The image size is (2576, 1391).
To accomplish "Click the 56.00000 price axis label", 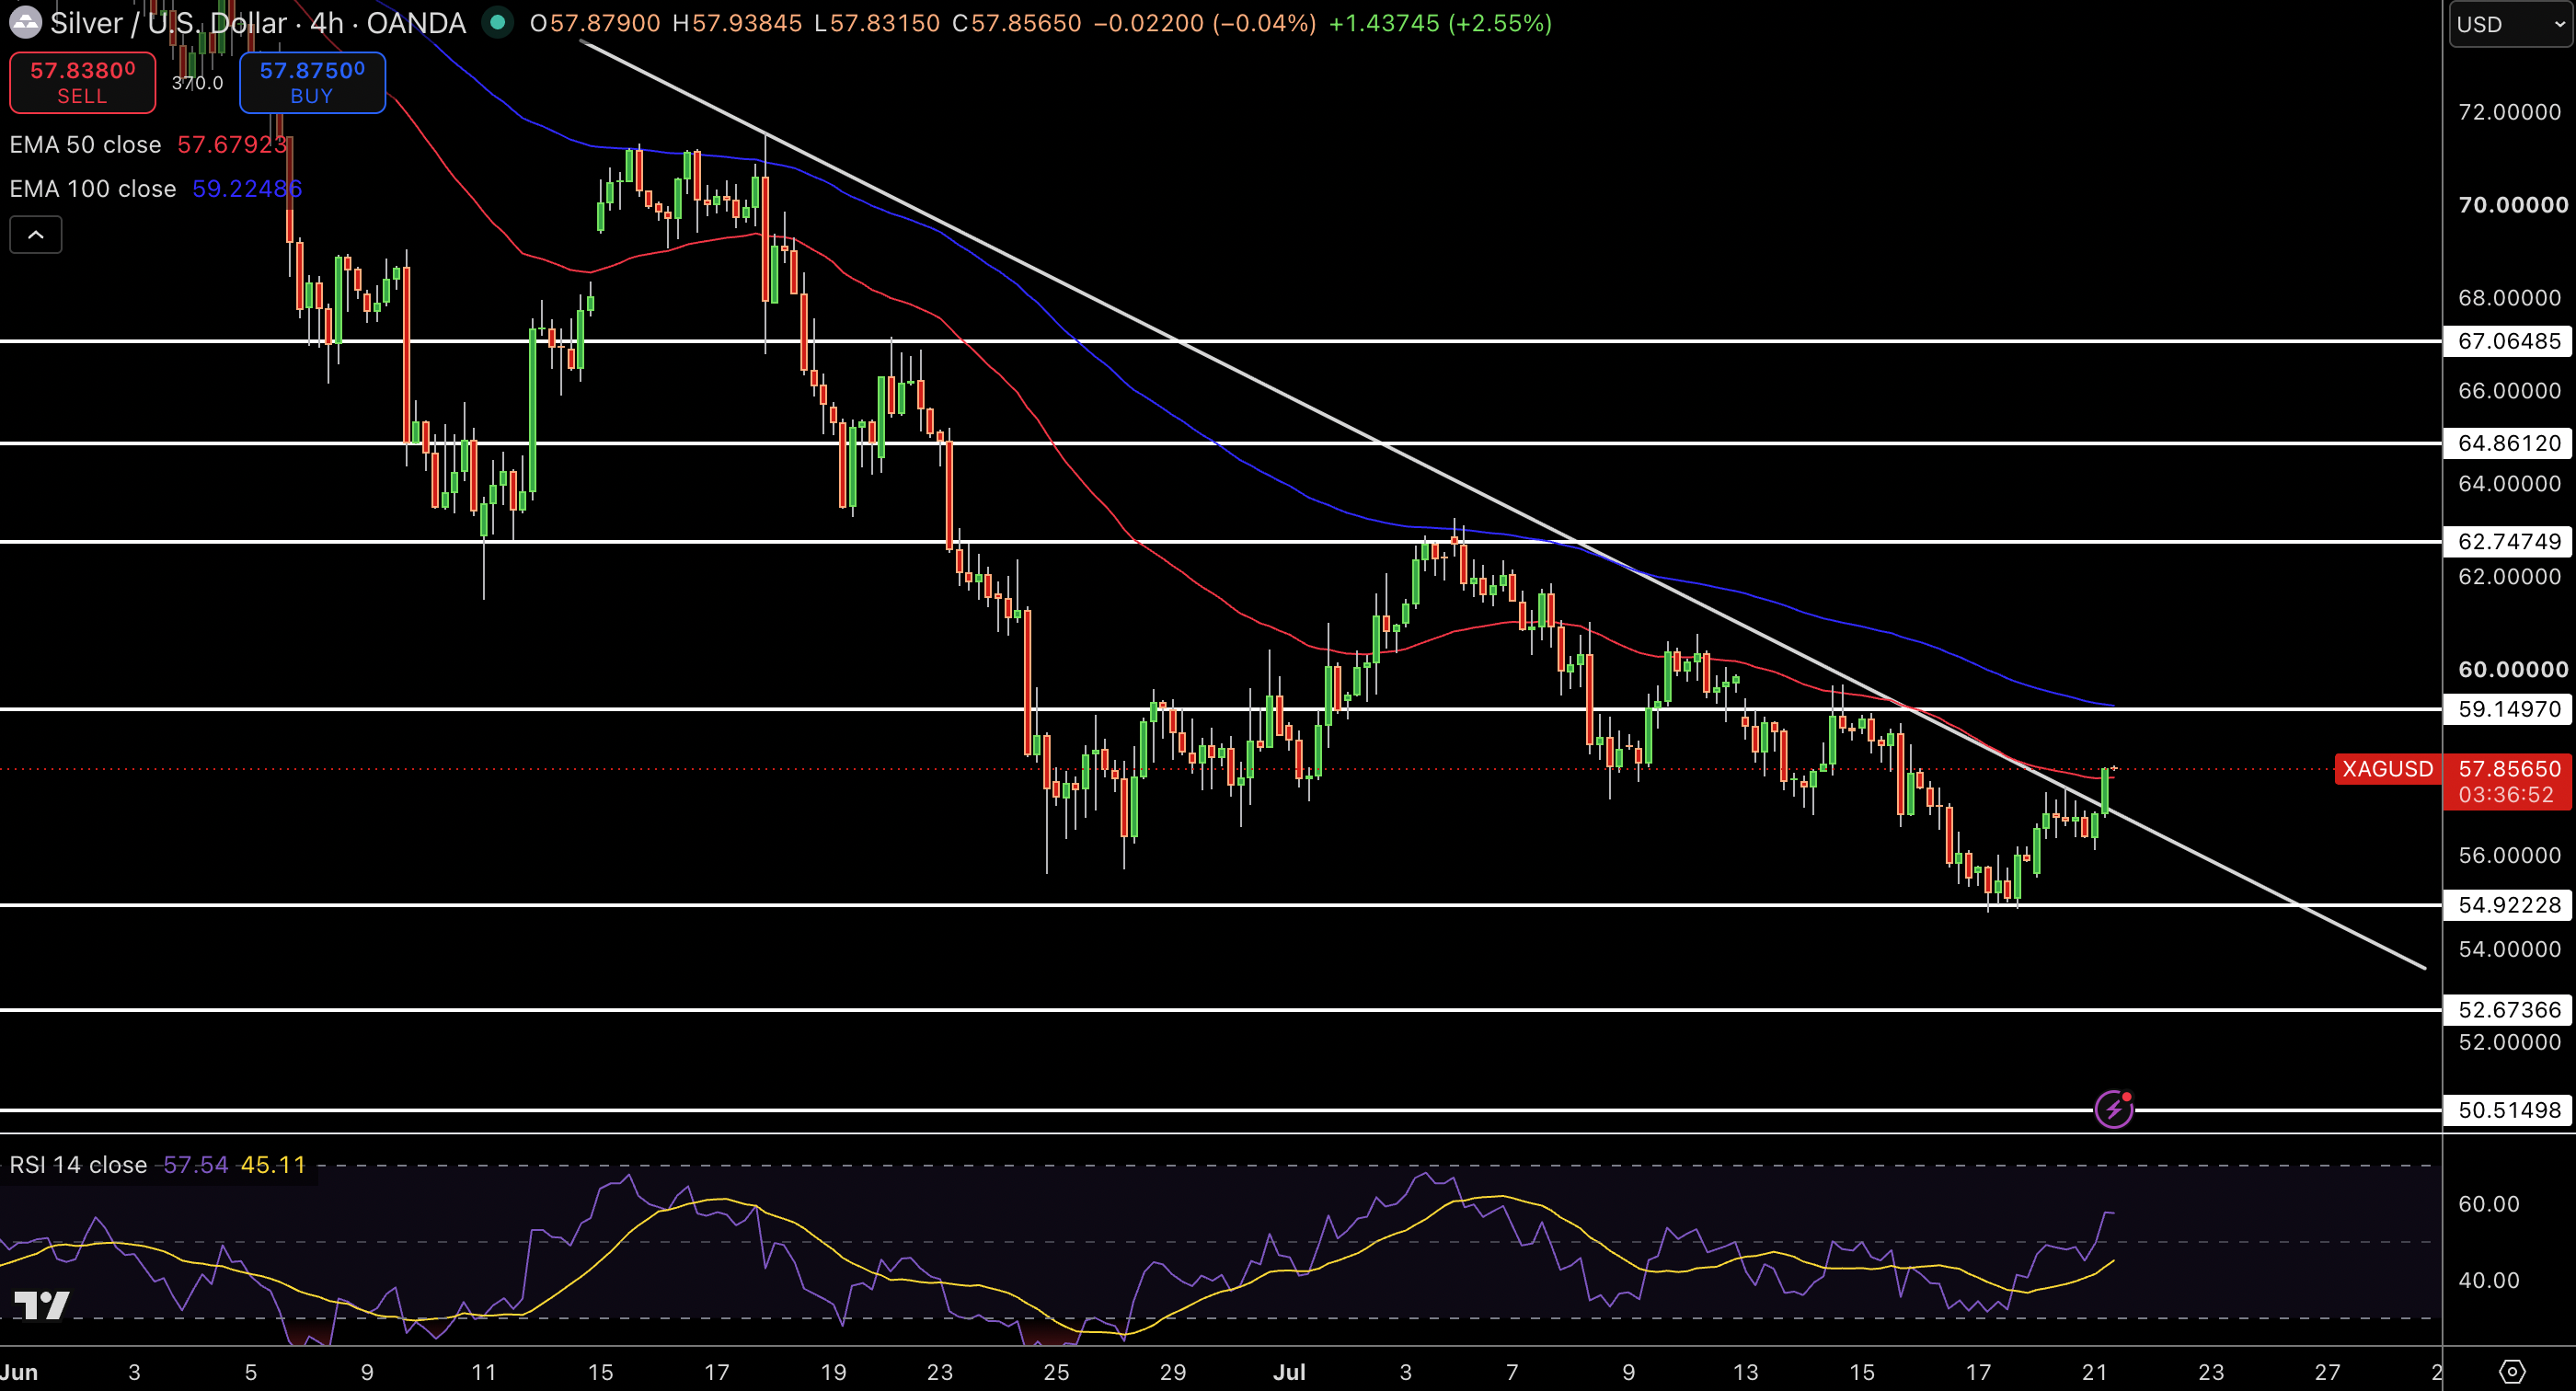I will (x=2510, y=856).
